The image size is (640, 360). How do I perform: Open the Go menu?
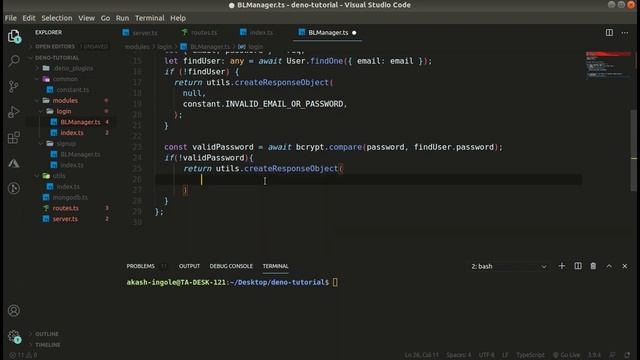pyautogui.click(x=105, y=18)
